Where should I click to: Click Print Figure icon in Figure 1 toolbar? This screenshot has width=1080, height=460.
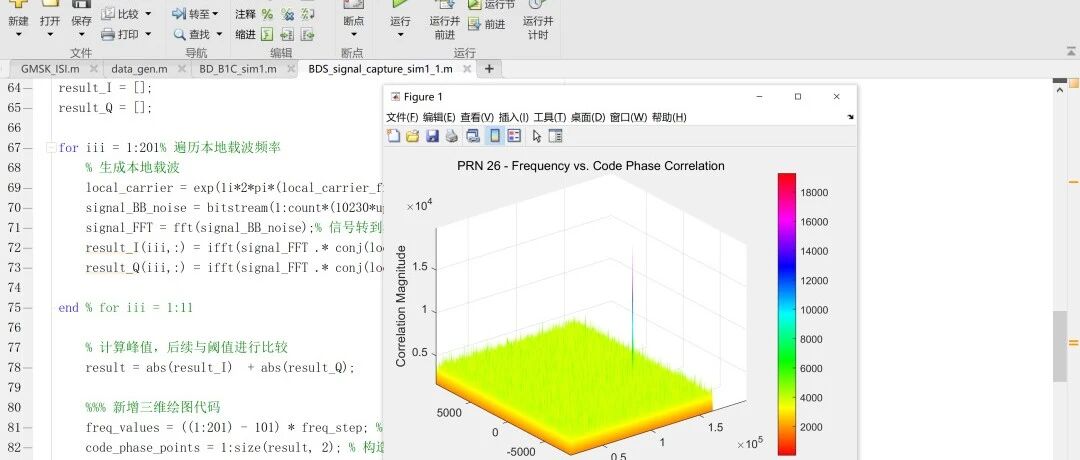point(452,136)
